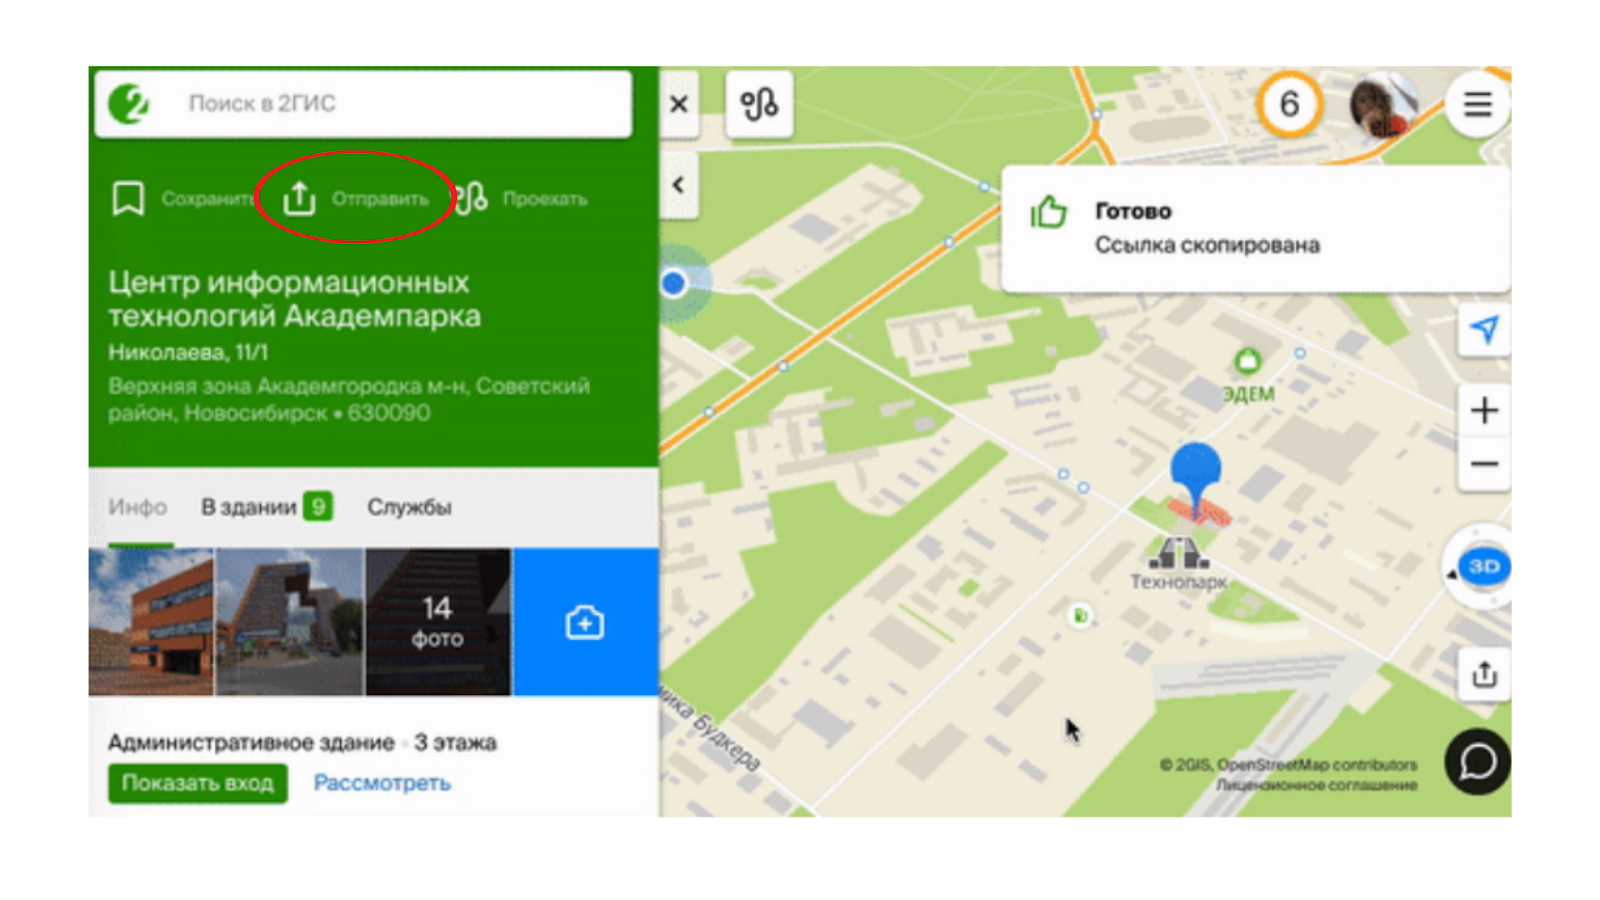Click the green '9' badge in 'В здании'
Screen dimensions: 1600x900
(x=318, y=507)
